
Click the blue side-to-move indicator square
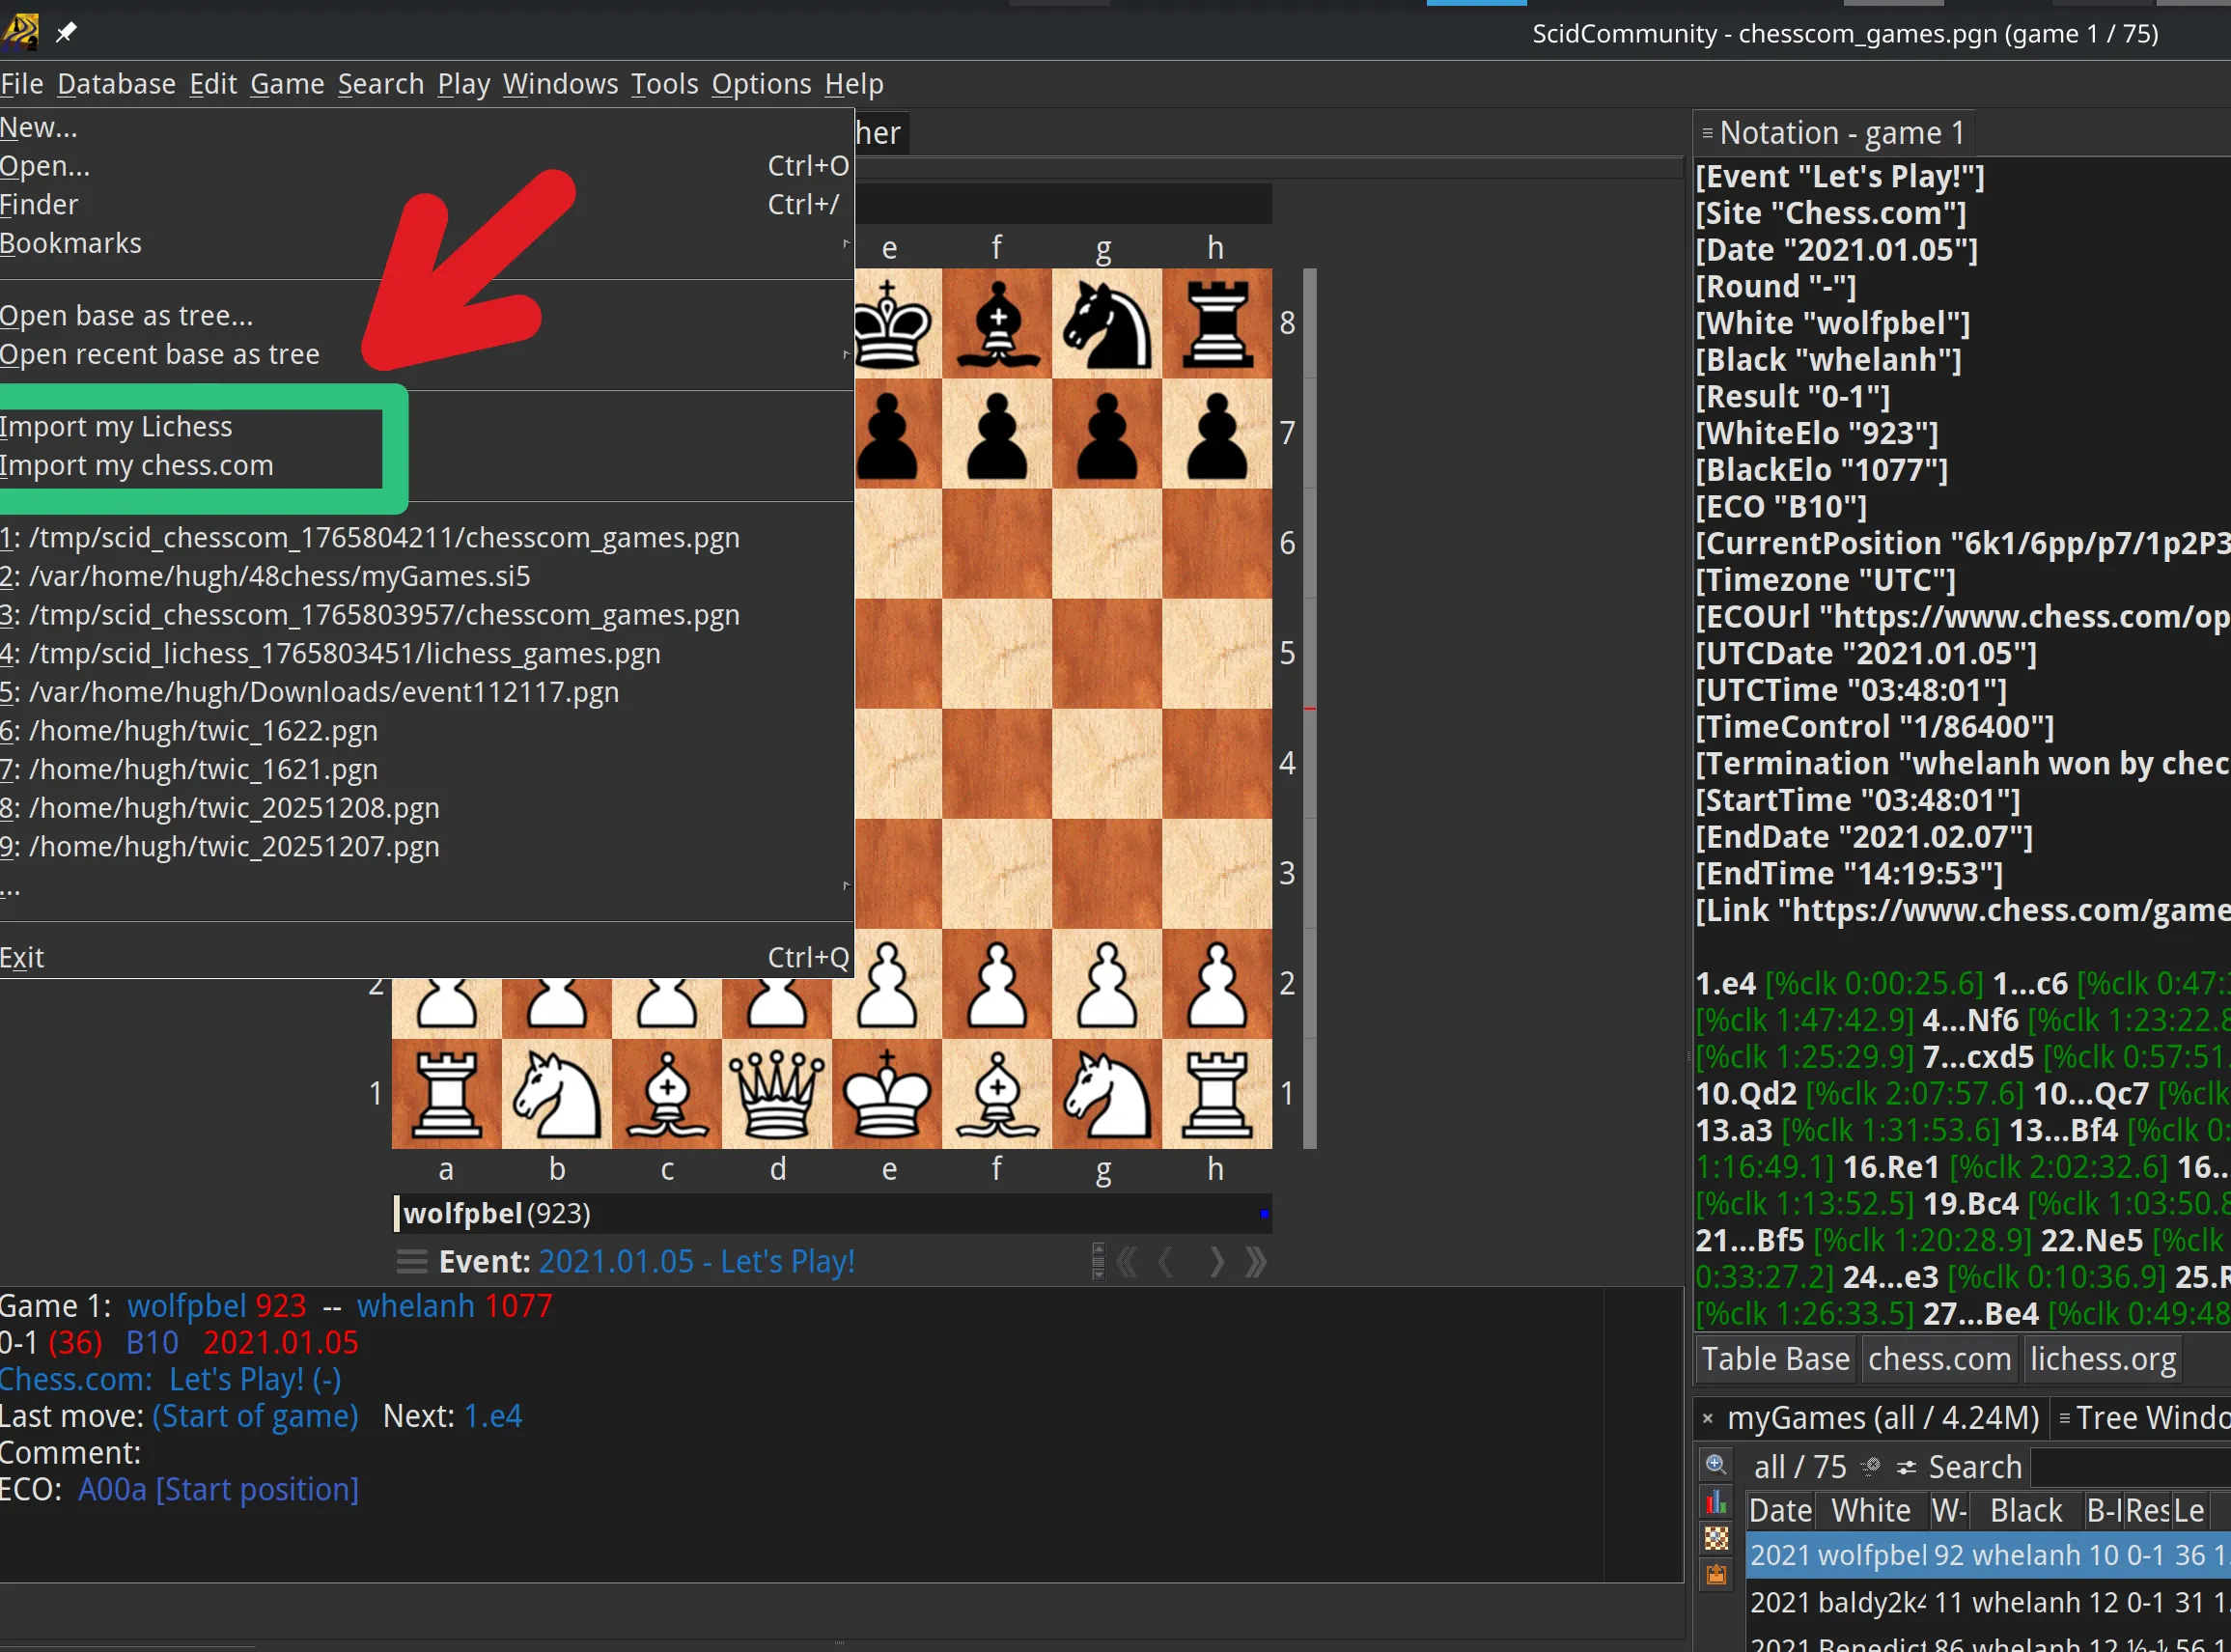1264,1213
